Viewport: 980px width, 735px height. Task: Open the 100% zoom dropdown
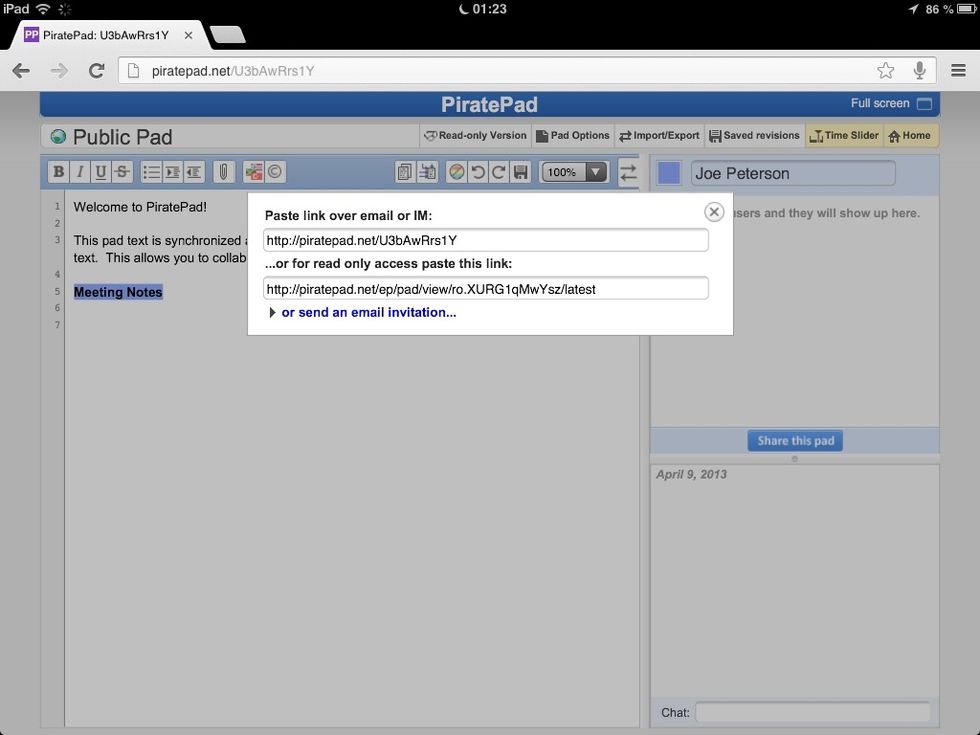[x=574, y=172]
